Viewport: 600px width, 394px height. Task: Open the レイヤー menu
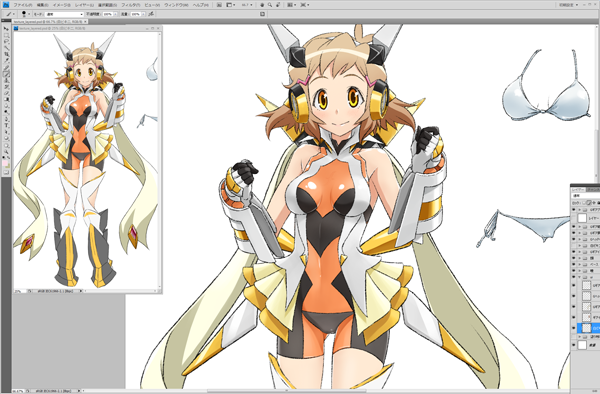tap(84, 5)
